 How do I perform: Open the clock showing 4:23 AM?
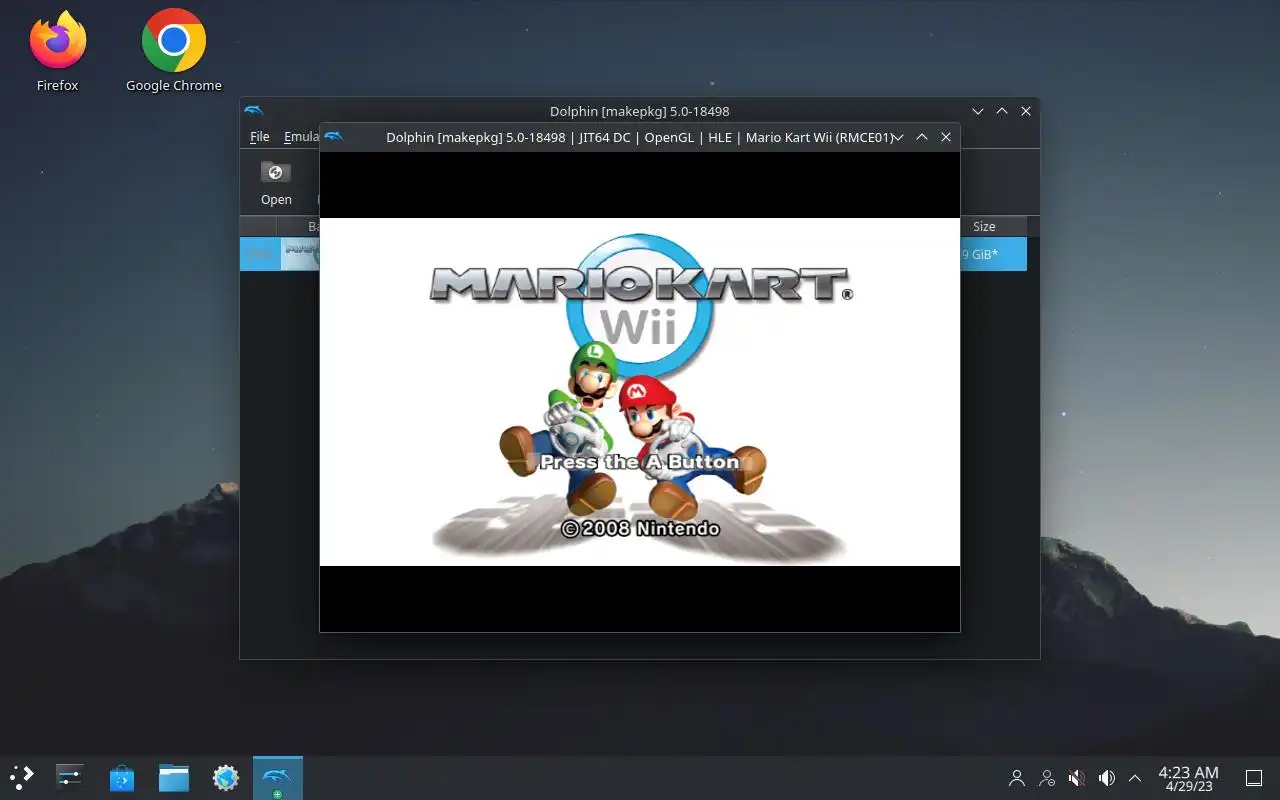point(1188,778)
